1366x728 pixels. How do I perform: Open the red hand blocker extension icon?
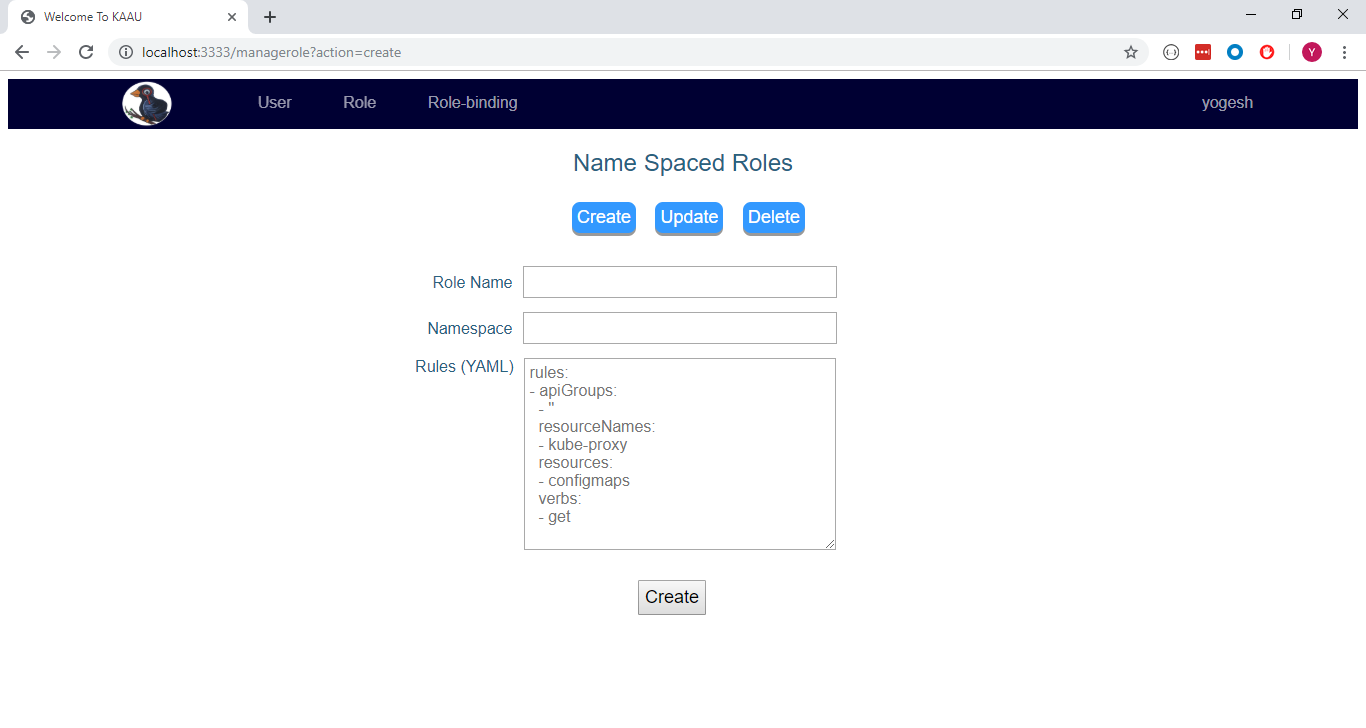click(1267, 52)
